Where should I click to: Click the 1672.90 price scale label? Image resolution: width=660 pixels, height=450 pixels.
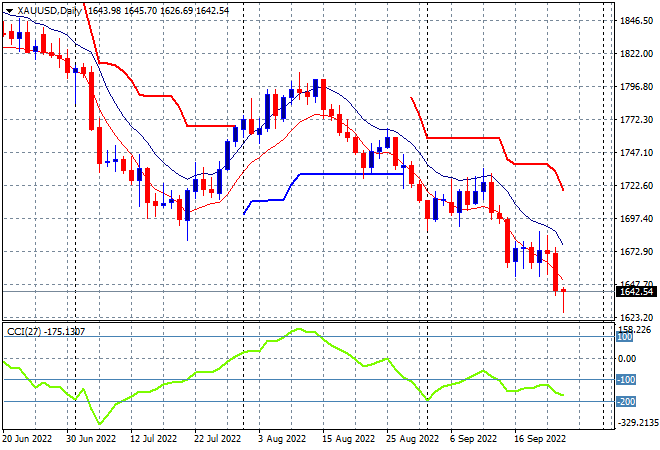pyautogui.click(x=636, y=252)
